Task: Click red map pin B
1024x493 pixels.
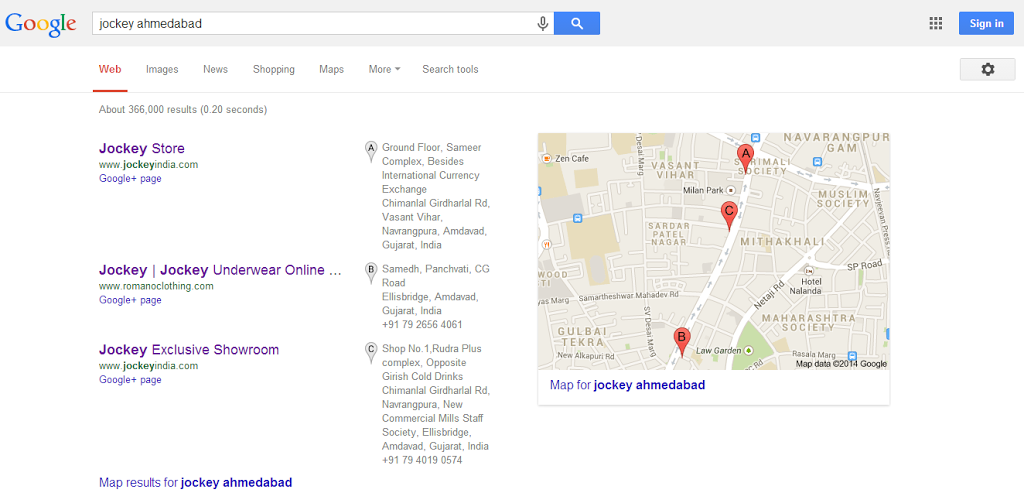Action: tap(682, 339)
